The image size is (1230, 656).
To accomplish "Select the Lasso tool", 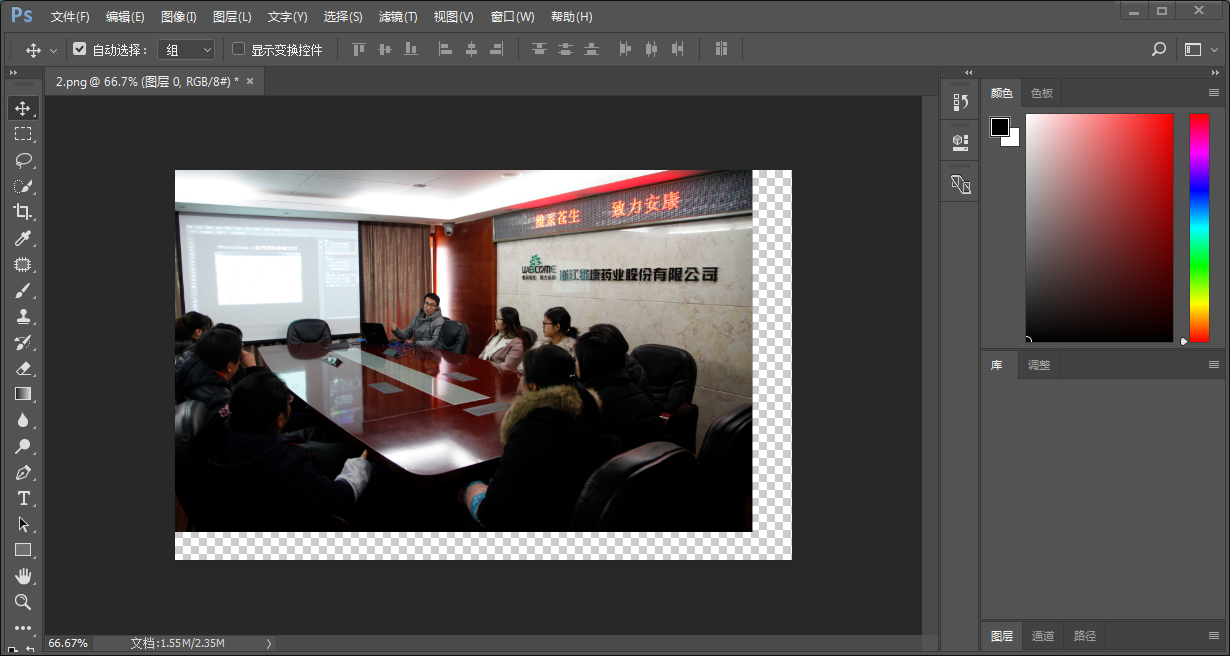I will (x=22, y=160).
